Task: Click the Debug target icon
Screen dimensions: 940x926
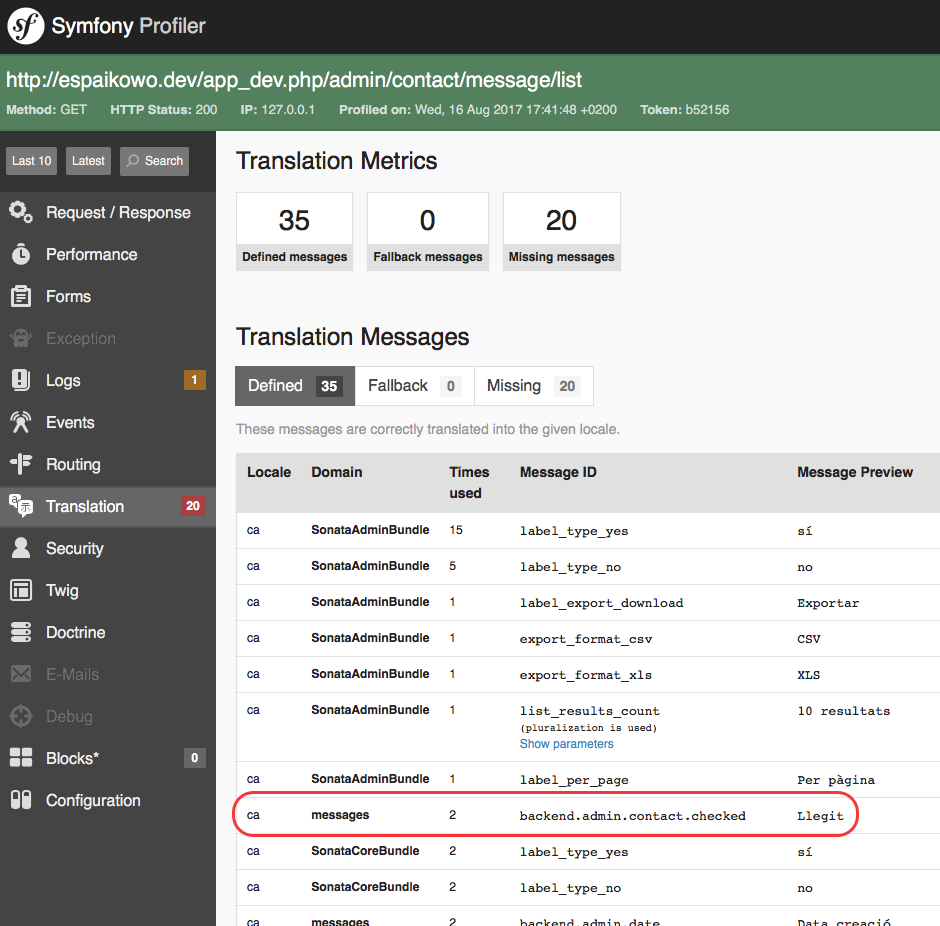Action: point(21,716)
